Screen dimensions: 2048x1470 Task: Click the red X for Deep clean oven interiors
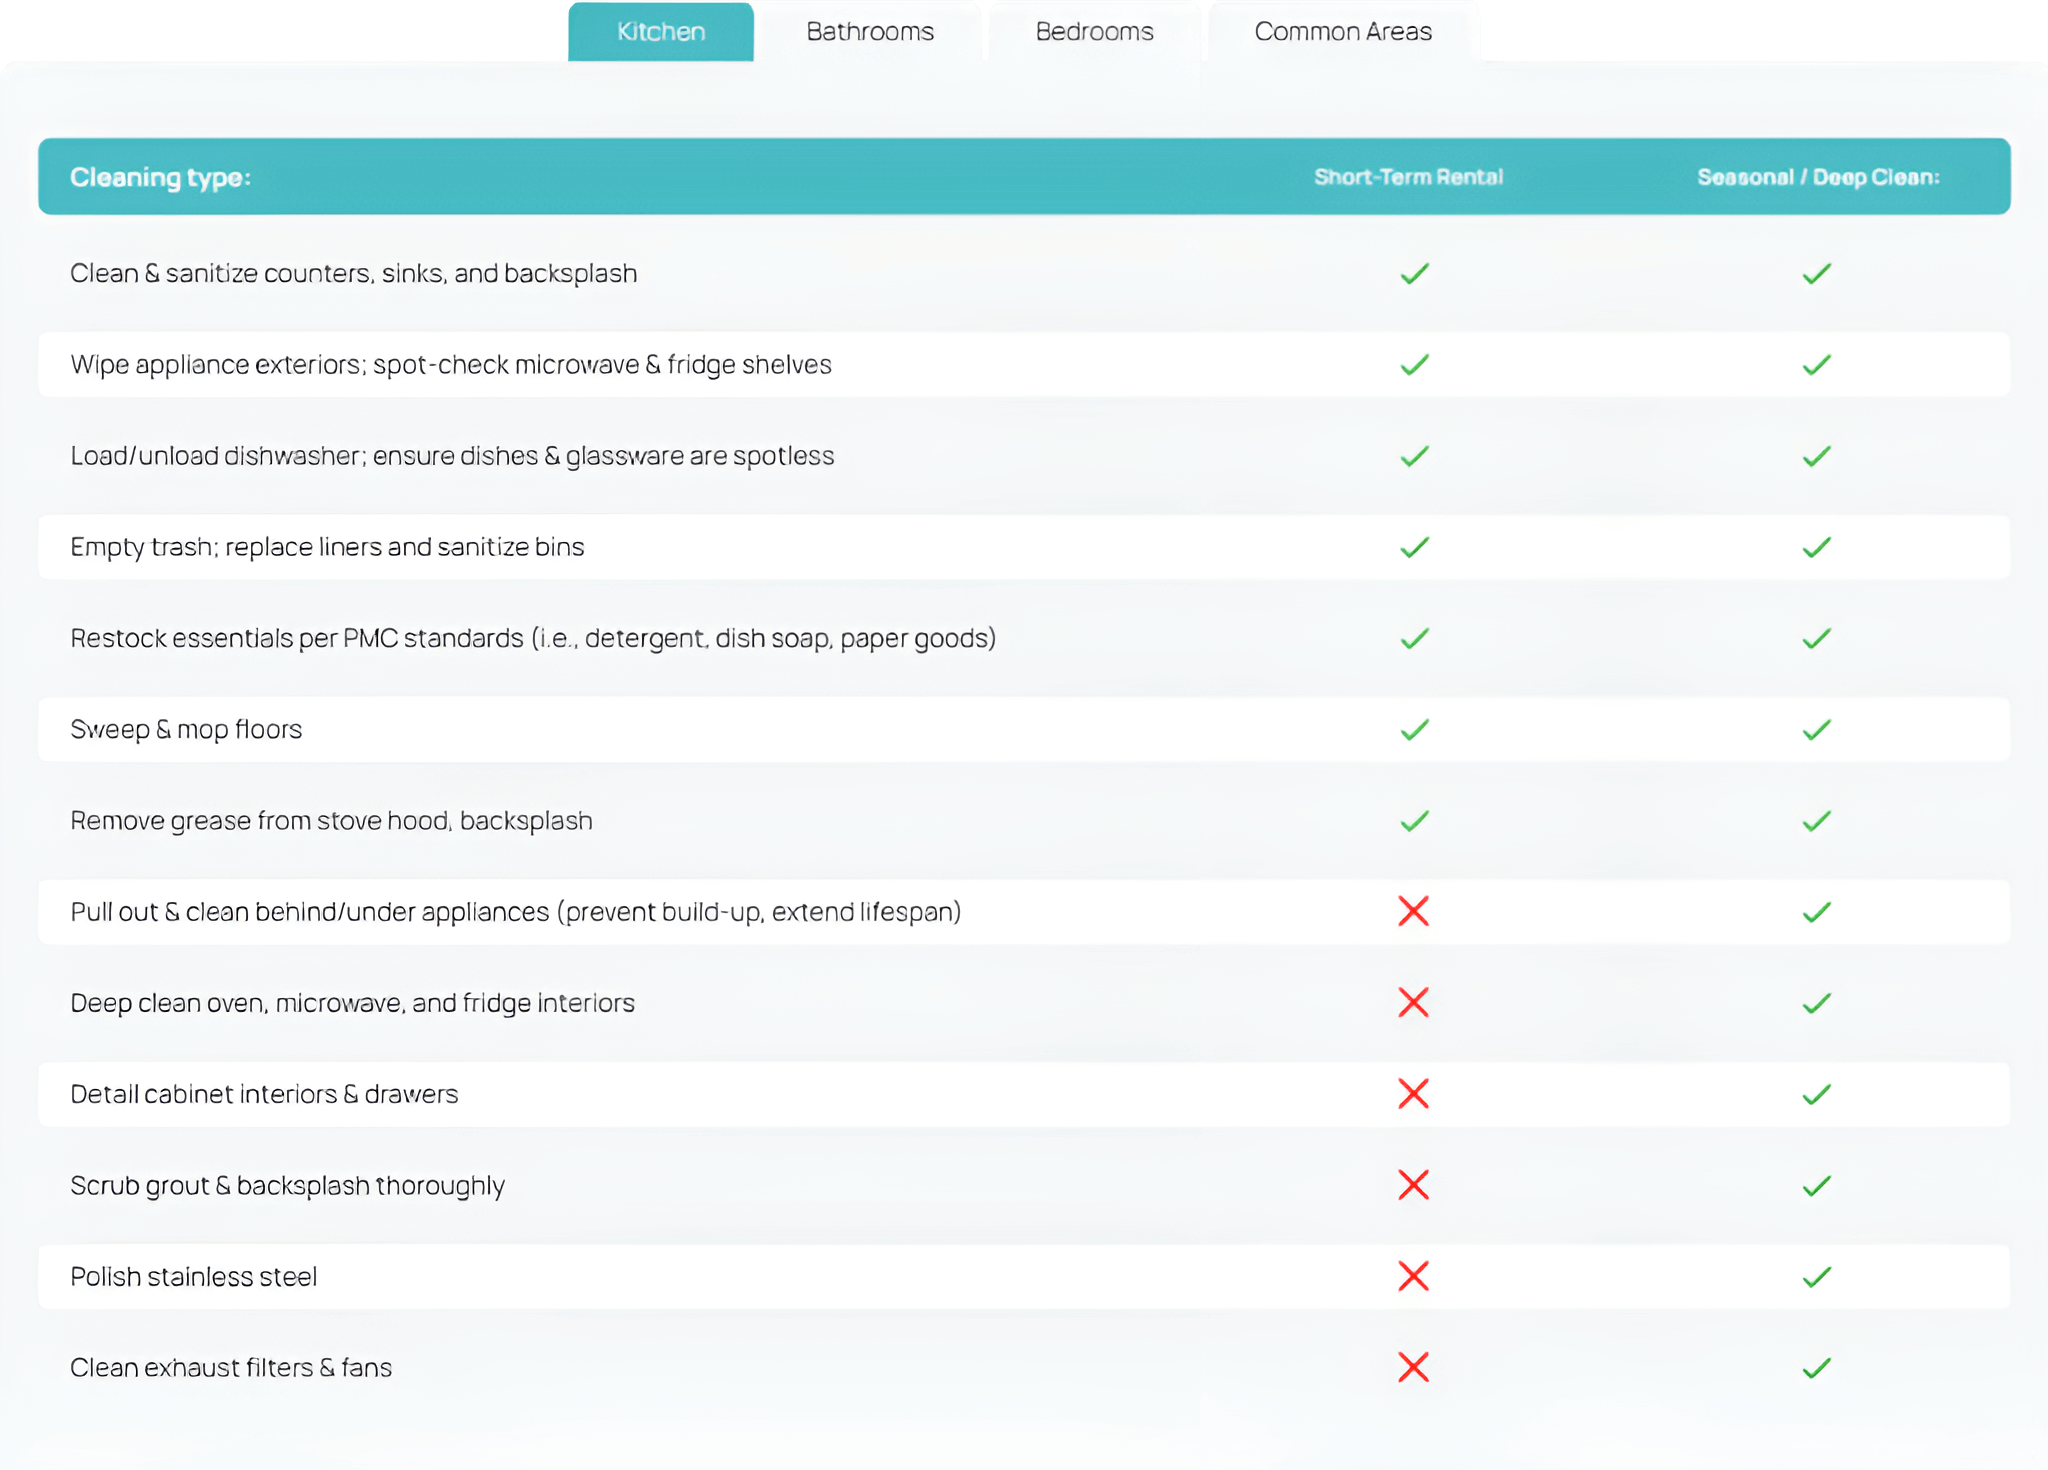click(x=1413, y=1002)
